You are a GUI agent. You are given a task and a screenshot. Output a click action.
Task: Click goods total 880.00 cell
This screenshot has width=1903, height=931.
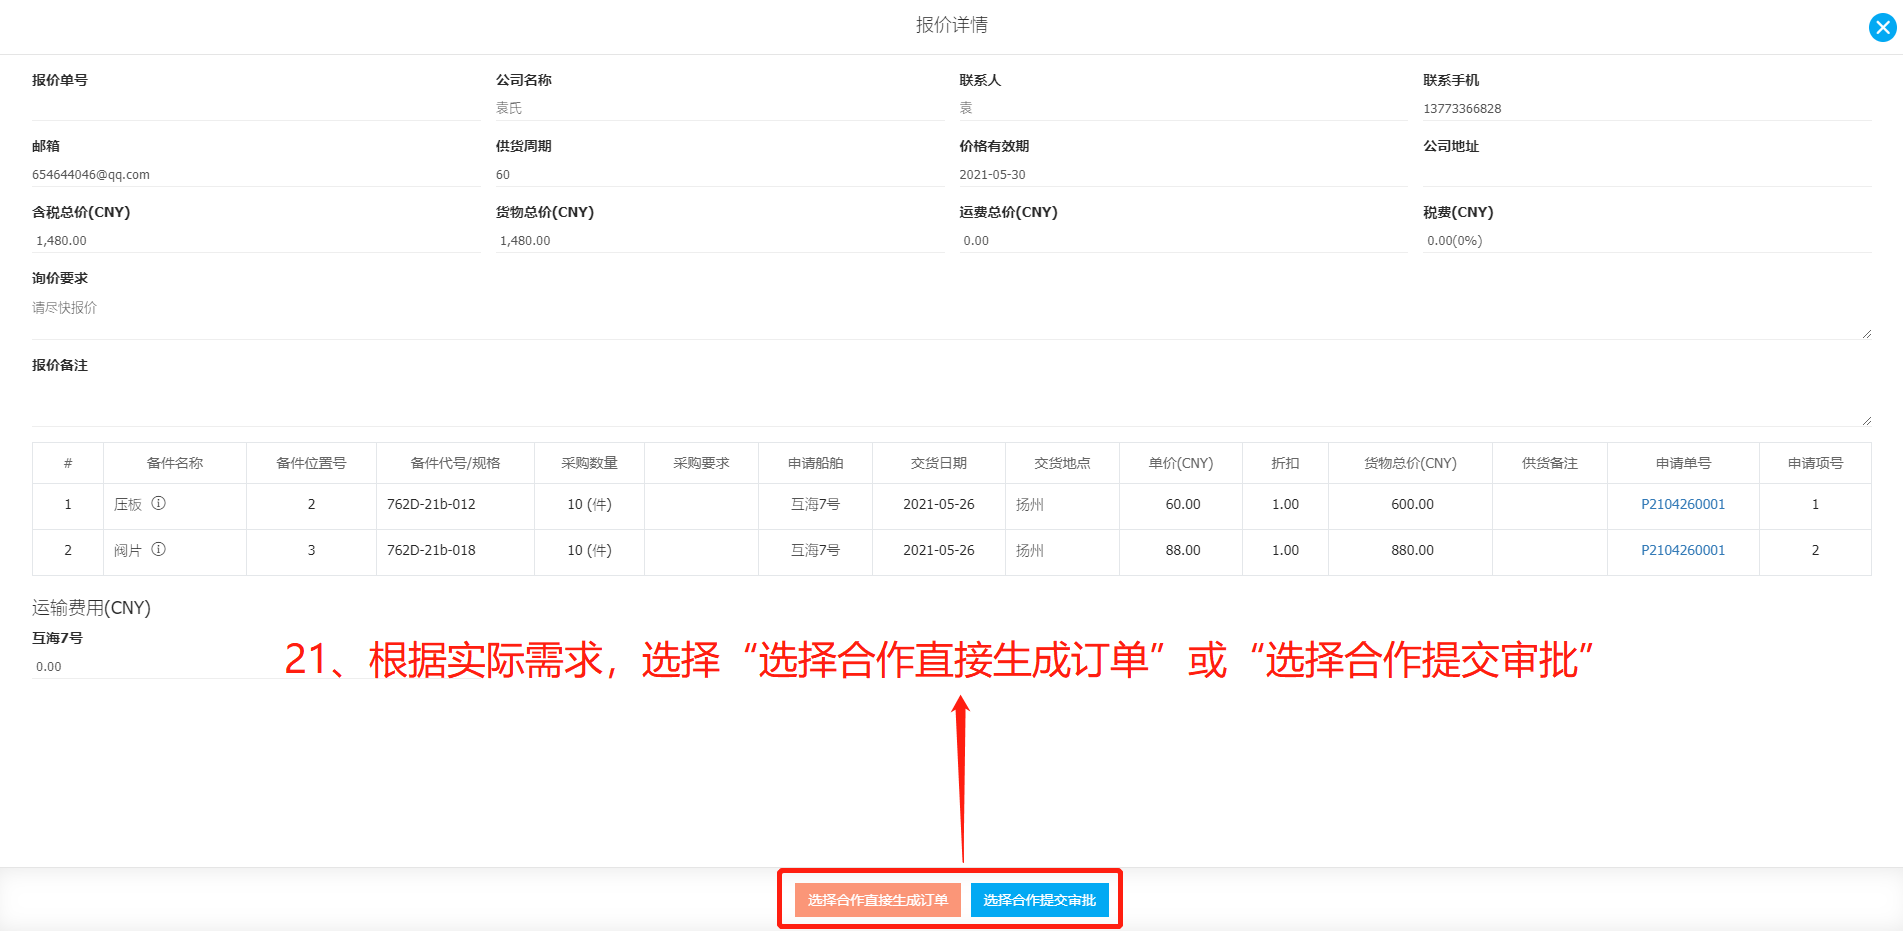(1412, 550)
